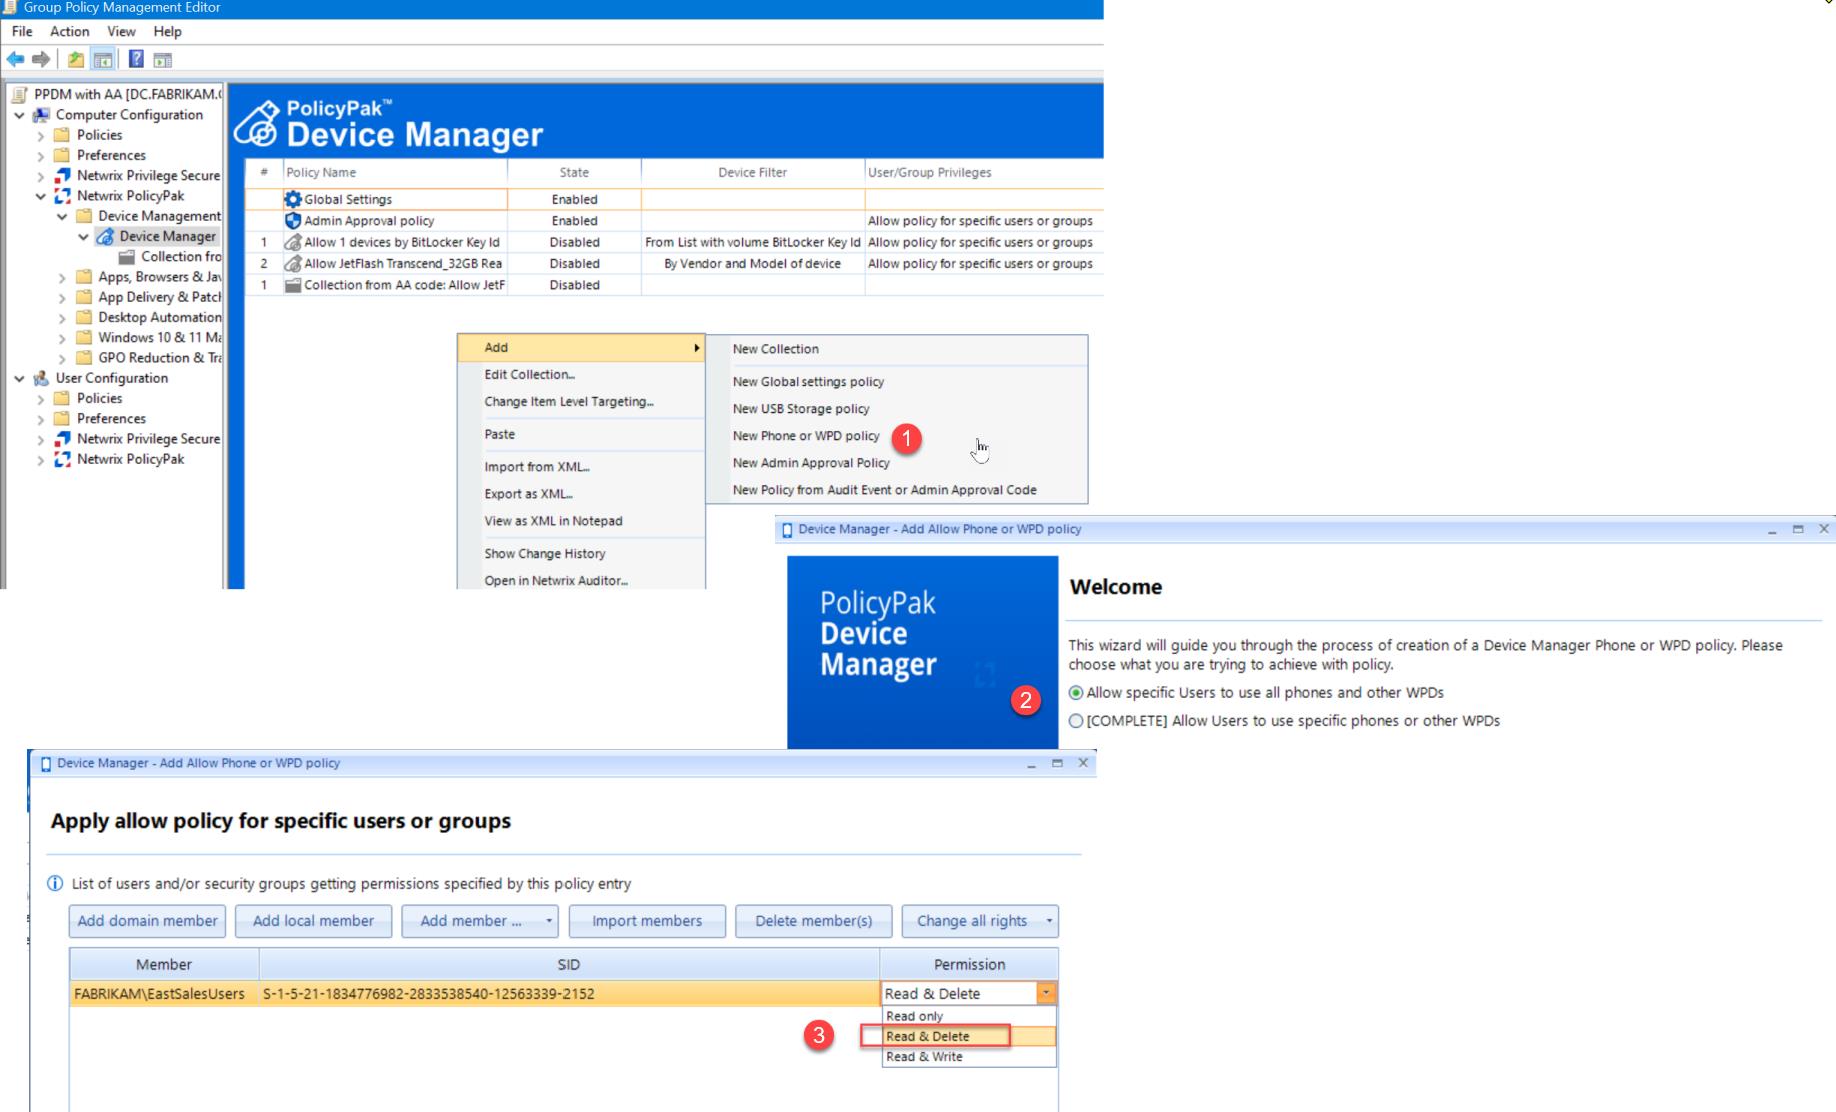Expand the Apps, Browsers & Java folder
The width and height of the screenshot is (1836, 1112).
tap(62, 278)
